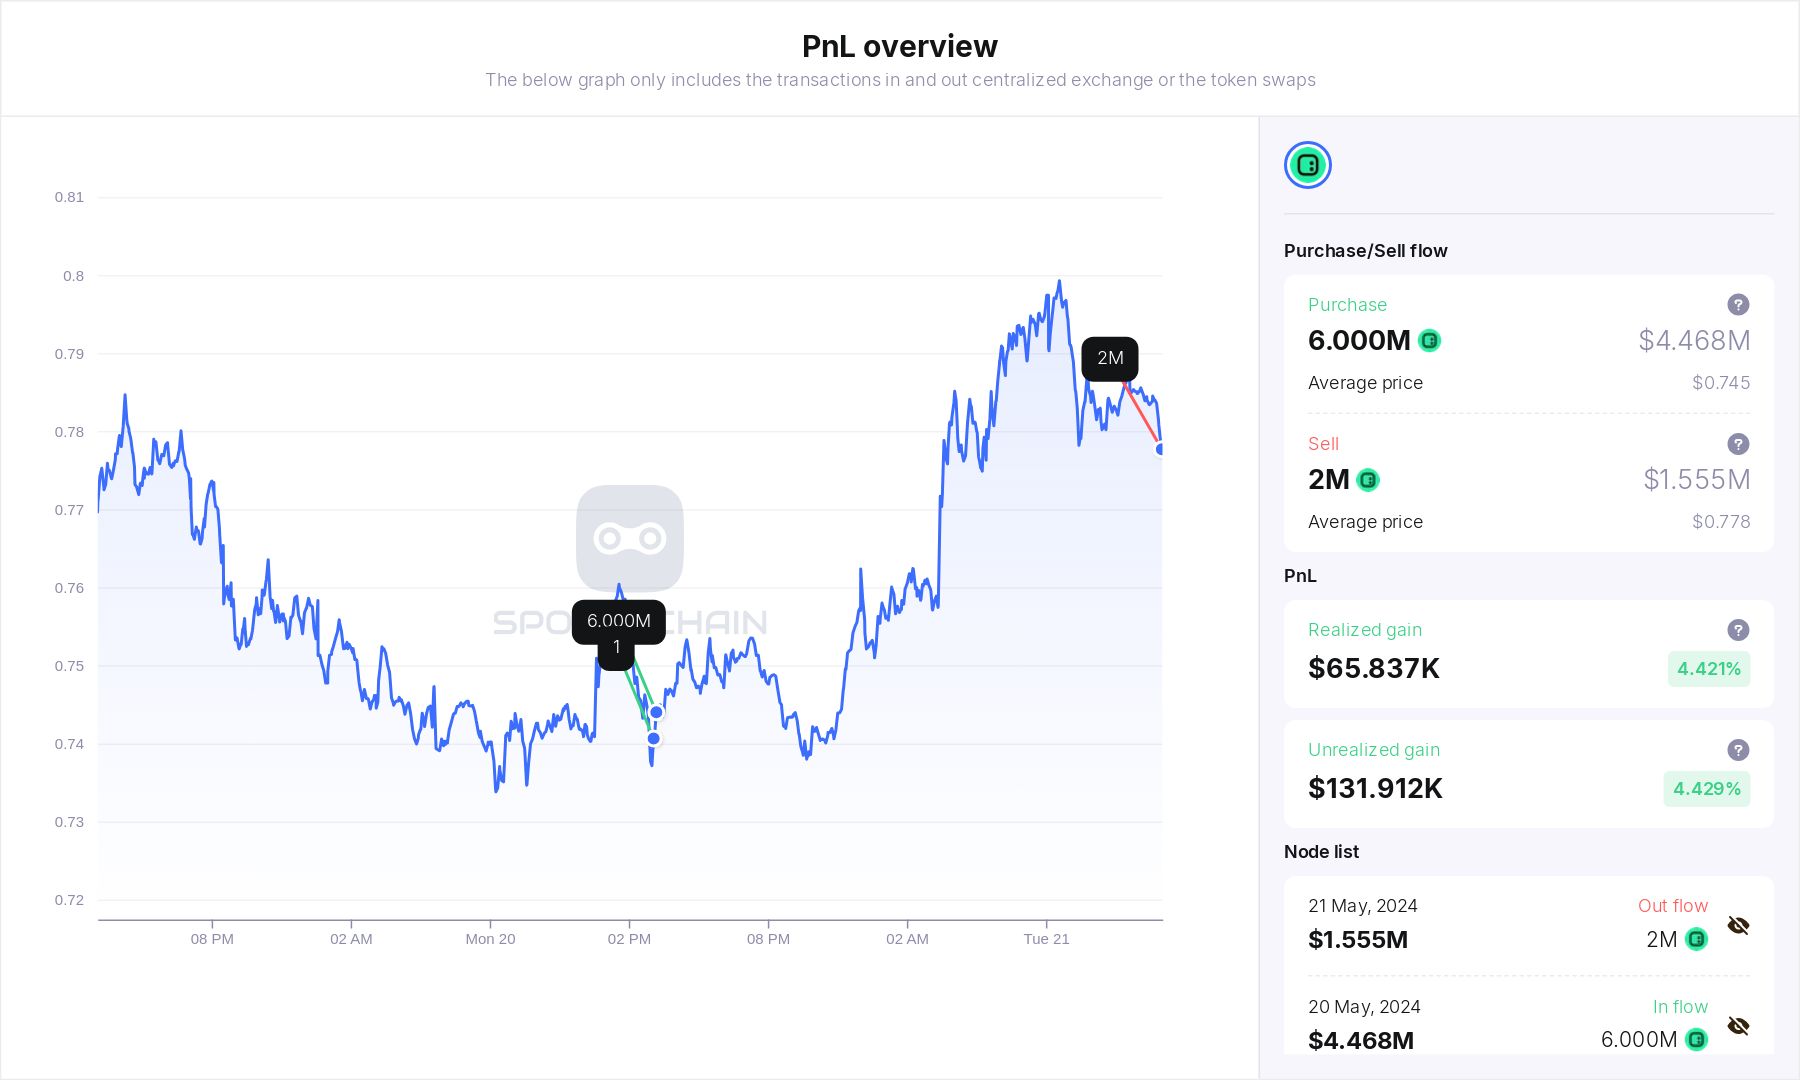Click the 2M tooltip marker on the chart

pyautogui.click(x=1110, y=358)
